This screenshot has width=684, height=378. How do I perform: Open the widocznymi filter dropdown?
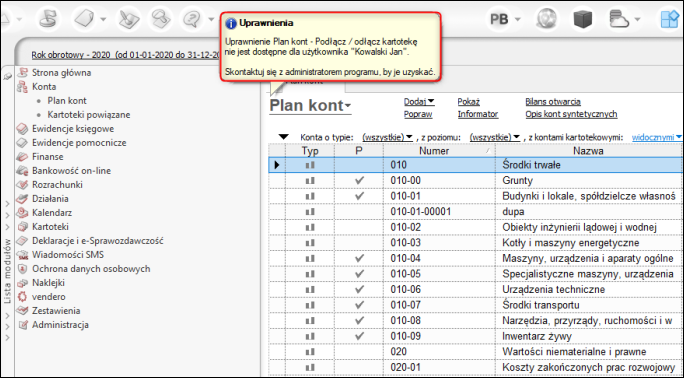tap(657, 137)
